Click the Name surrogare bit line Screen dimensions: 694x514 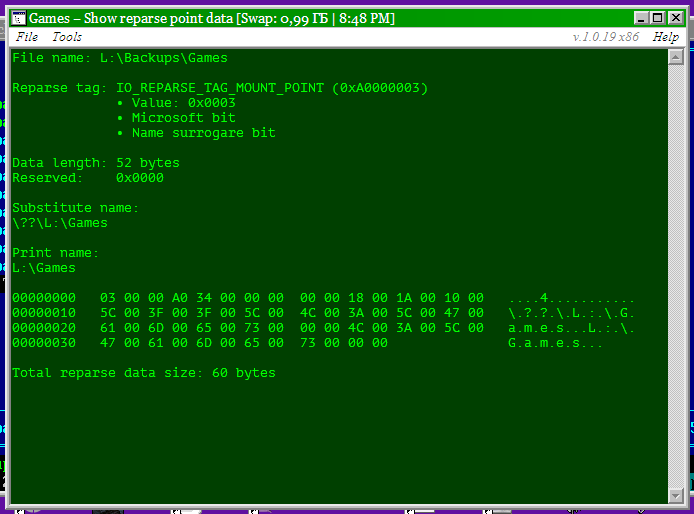coord(204,133)
